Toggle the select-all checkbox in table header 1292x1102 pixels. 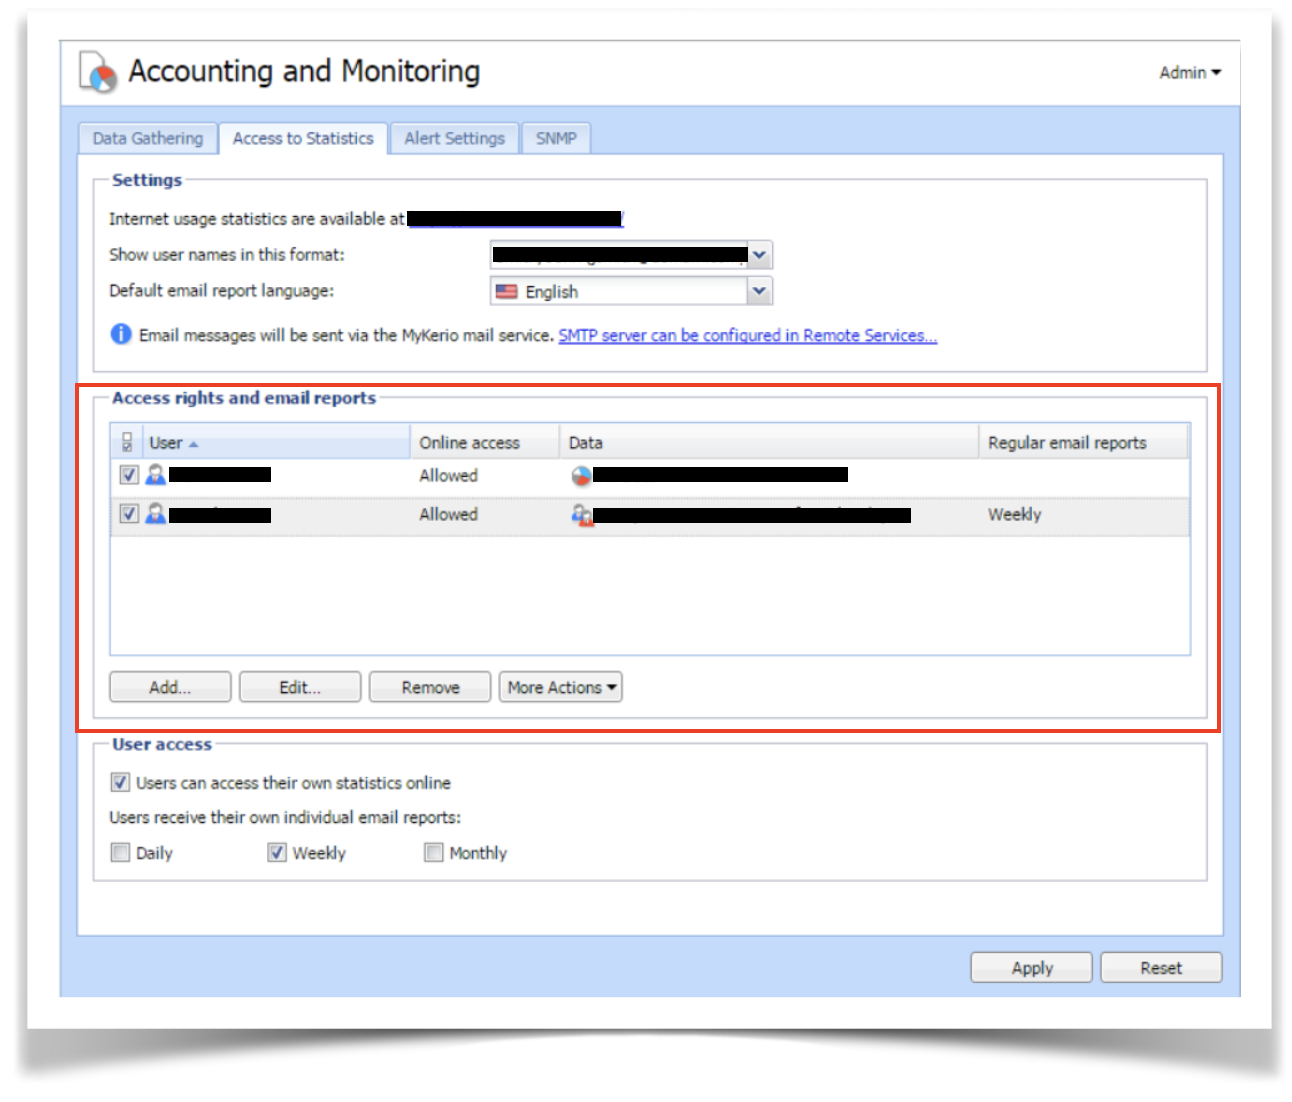coord(127,442)
